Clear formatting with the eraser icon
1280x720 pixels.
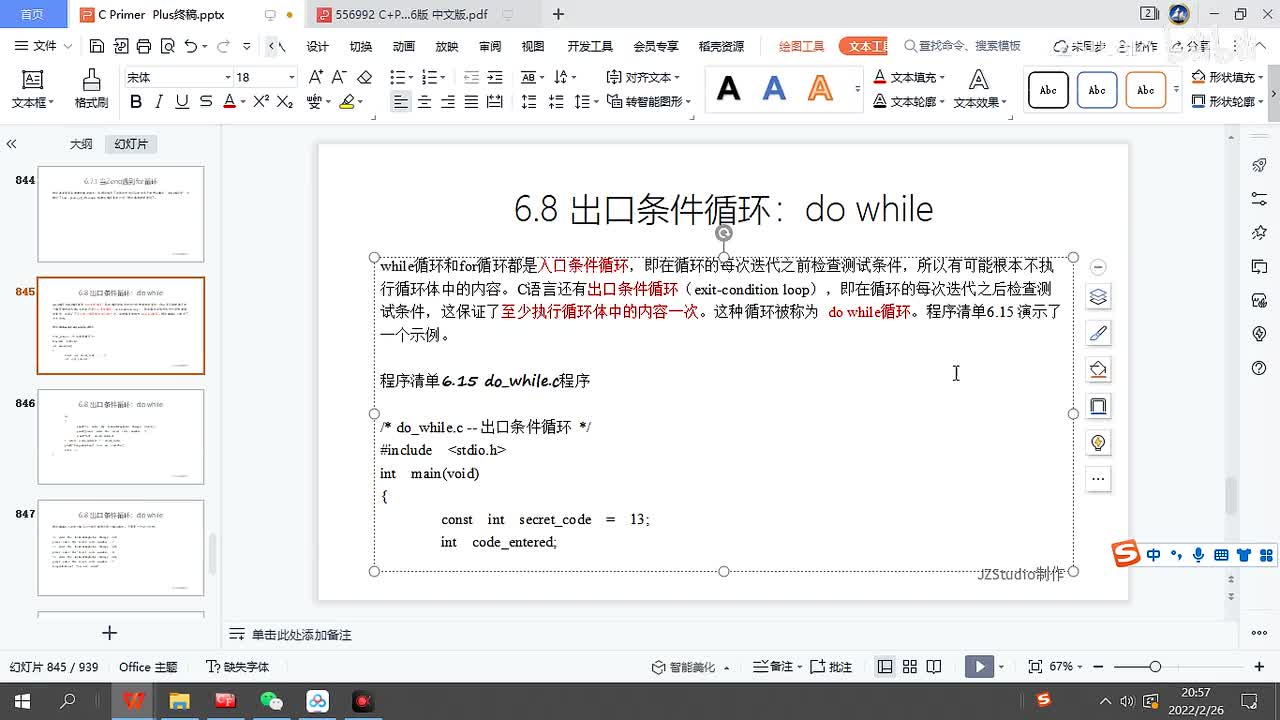pos(364,77)
